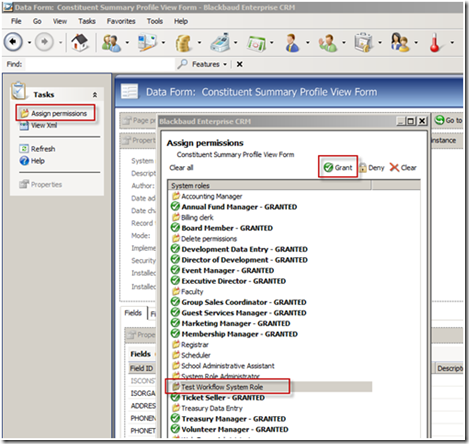The width and height of the screenshot is (469, 444).
Task: Open the Help menu
Action: [181, 21]
